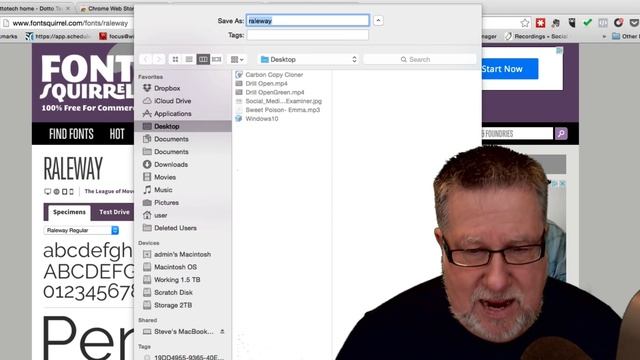Switch to icon view in save dialog
This screenshot has width=640, height=360.
176,60
